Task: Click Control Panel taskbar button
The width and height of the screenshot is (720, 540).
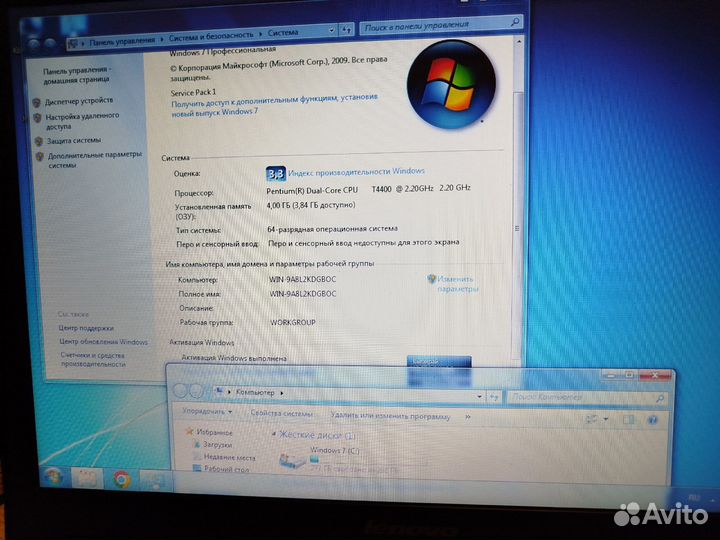Action: [x=153, y=481]
